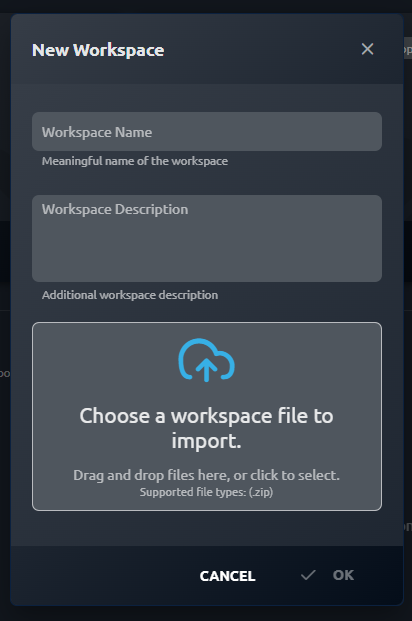Open the workspace file import drop zone
This screenshot has height=621, width=412.
pyautogui.click(x=207, y=416)
